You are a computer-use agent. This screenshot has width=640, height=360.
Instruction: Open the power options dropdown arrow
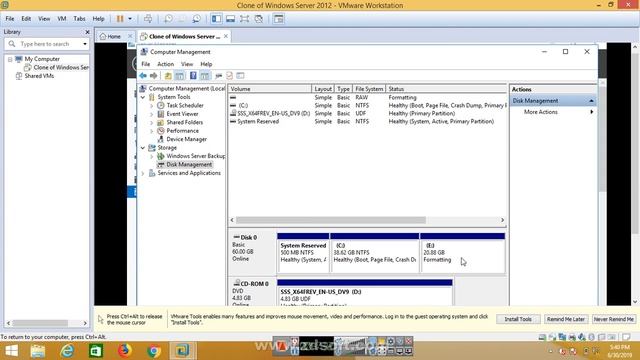click(x=130, y=19)
